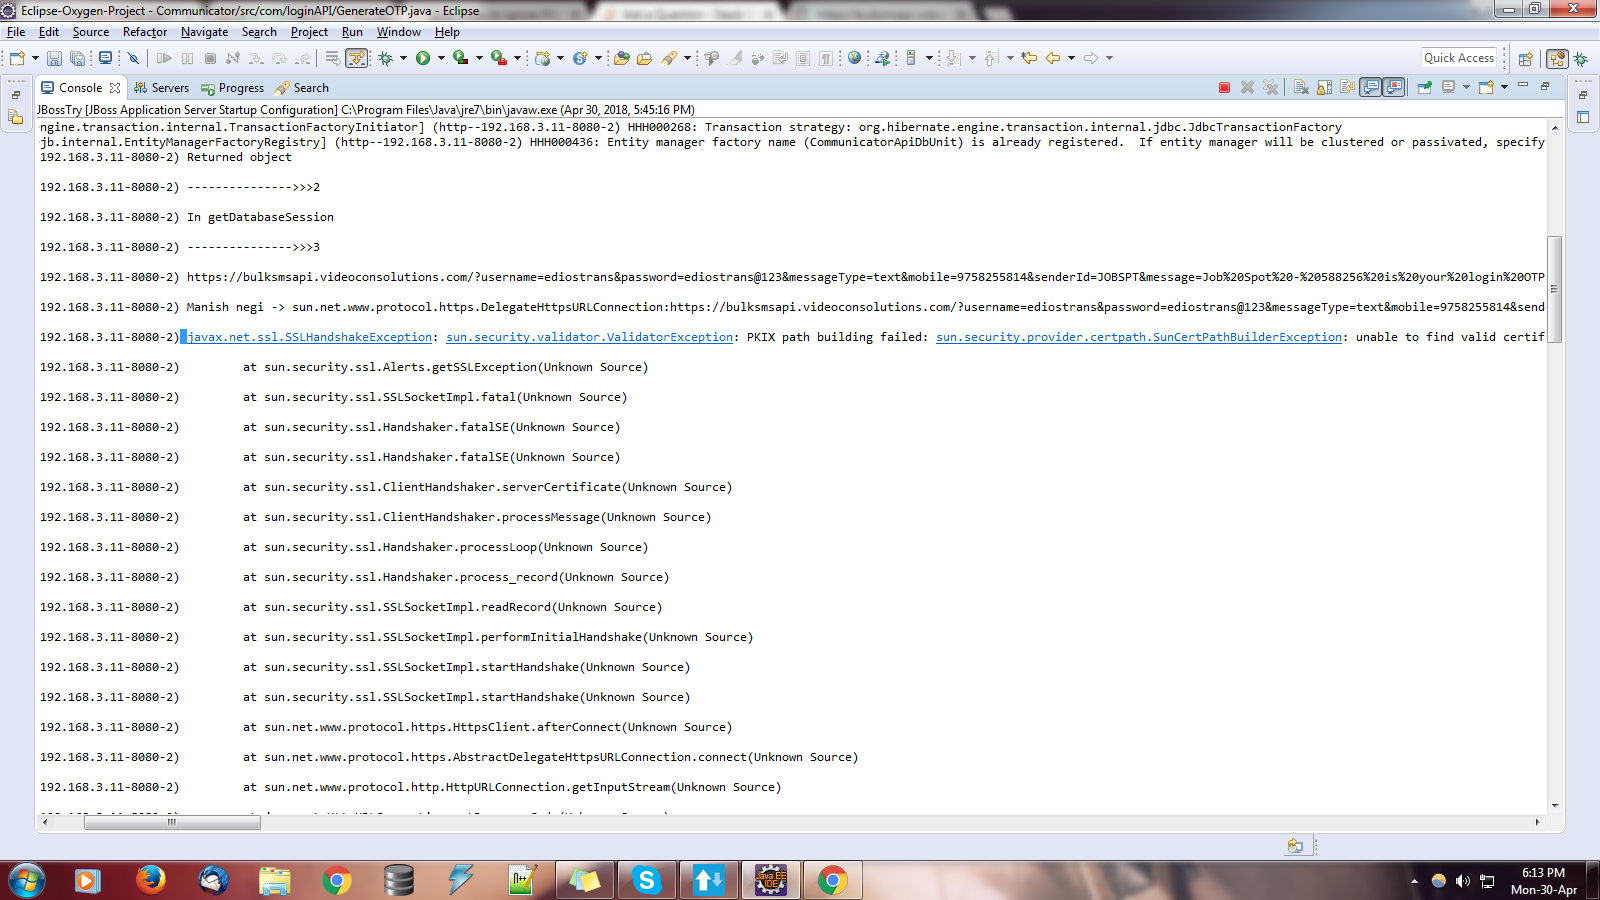Click the sun.security.validator.ValidatorException link
The height and width of the screenshot is (900, 1600).
[x=590, y=337]
